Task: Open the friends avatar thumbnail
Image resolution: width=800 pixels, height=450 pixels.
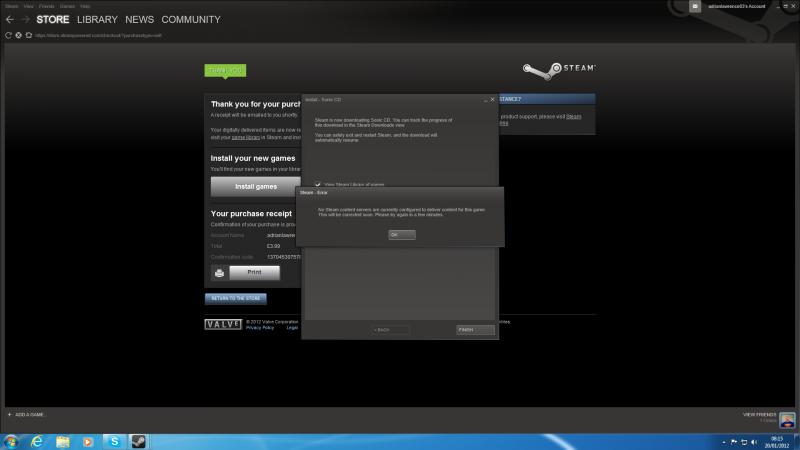Action: click(x=787, y=420)
